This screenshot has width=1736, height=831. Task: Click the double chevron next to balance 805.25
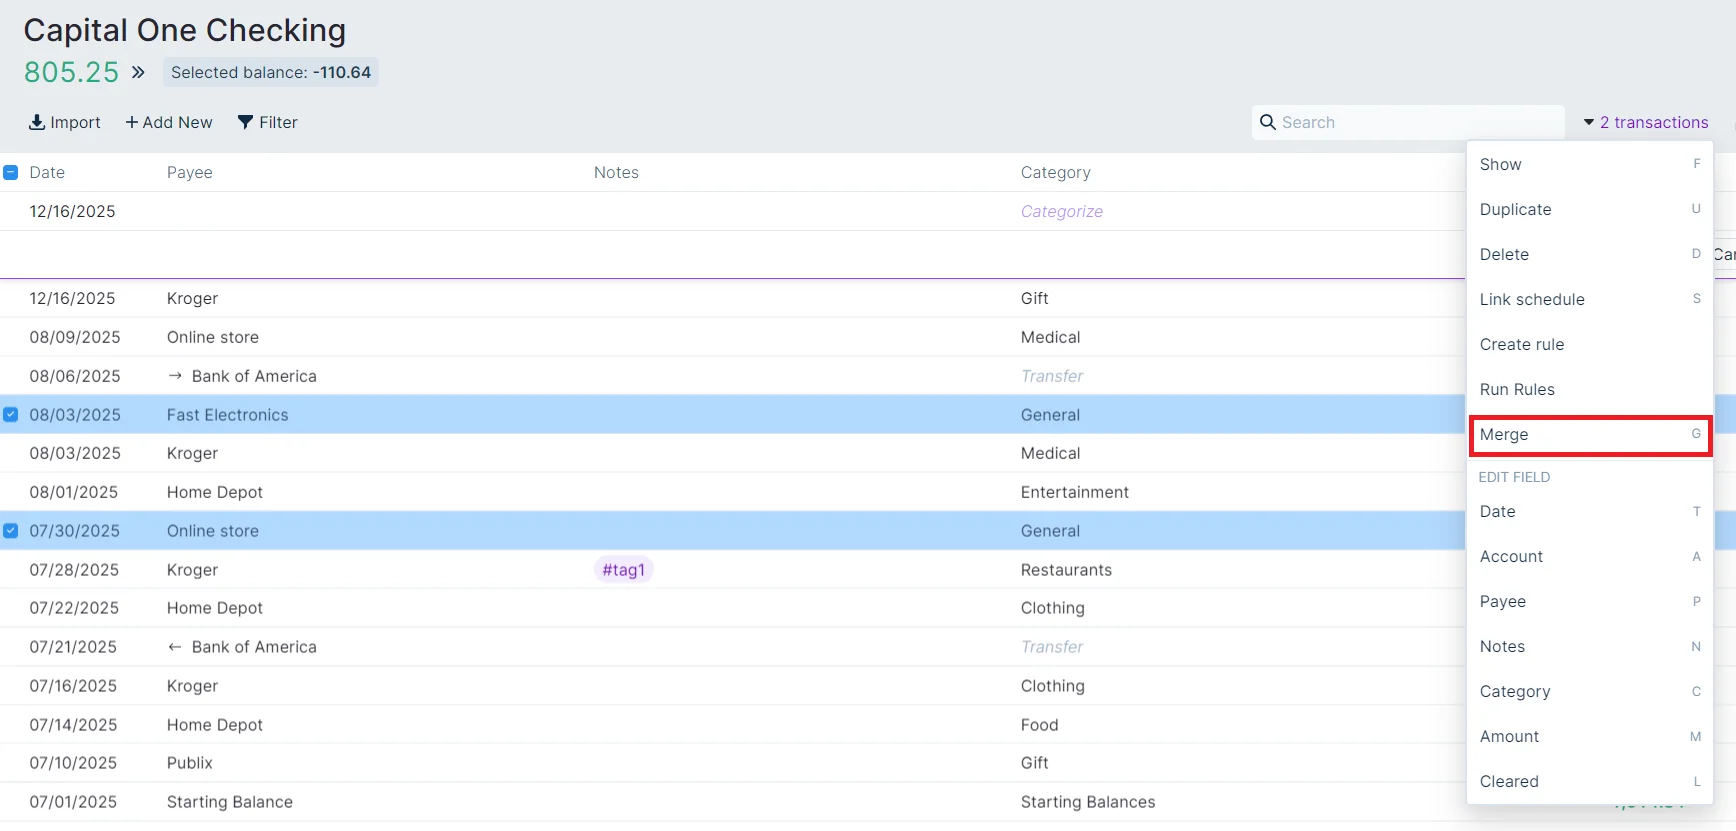[x=138, y=72]
